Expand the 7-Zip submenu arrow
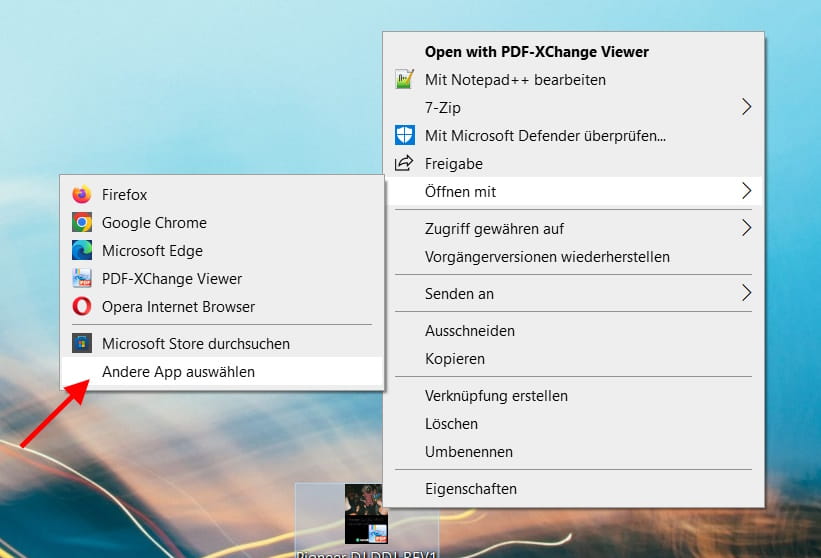 pos(747,107)
